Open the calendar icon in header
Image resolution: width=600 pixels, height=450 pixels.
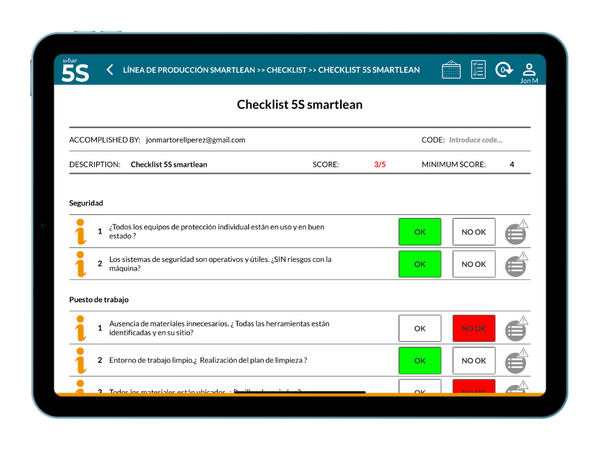tap(451, 70)
